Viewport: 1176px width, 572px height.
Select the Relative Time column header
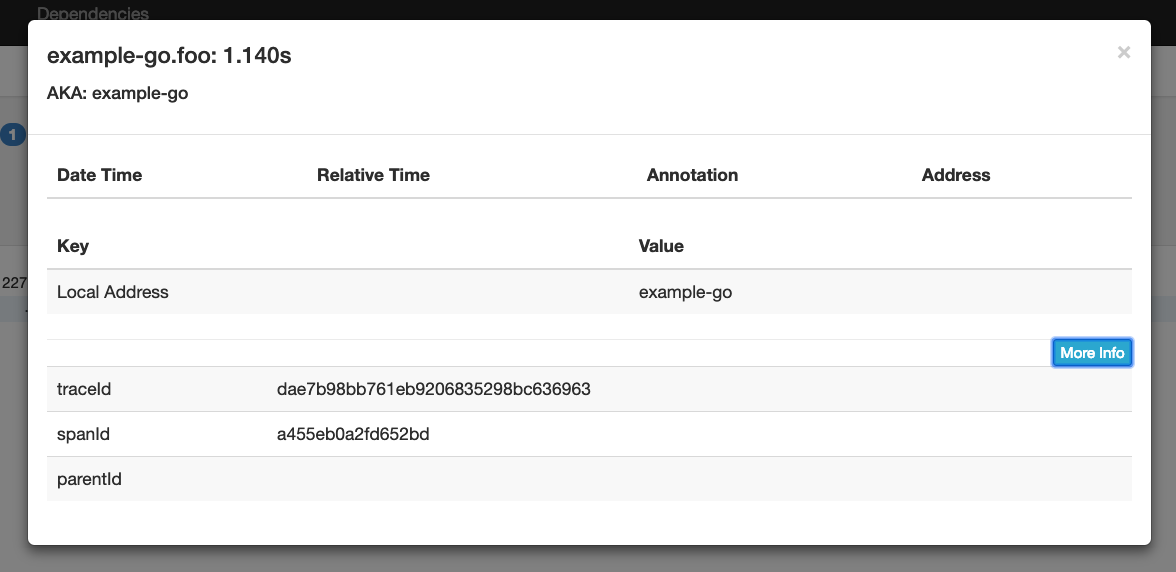[x=373, y=175]
